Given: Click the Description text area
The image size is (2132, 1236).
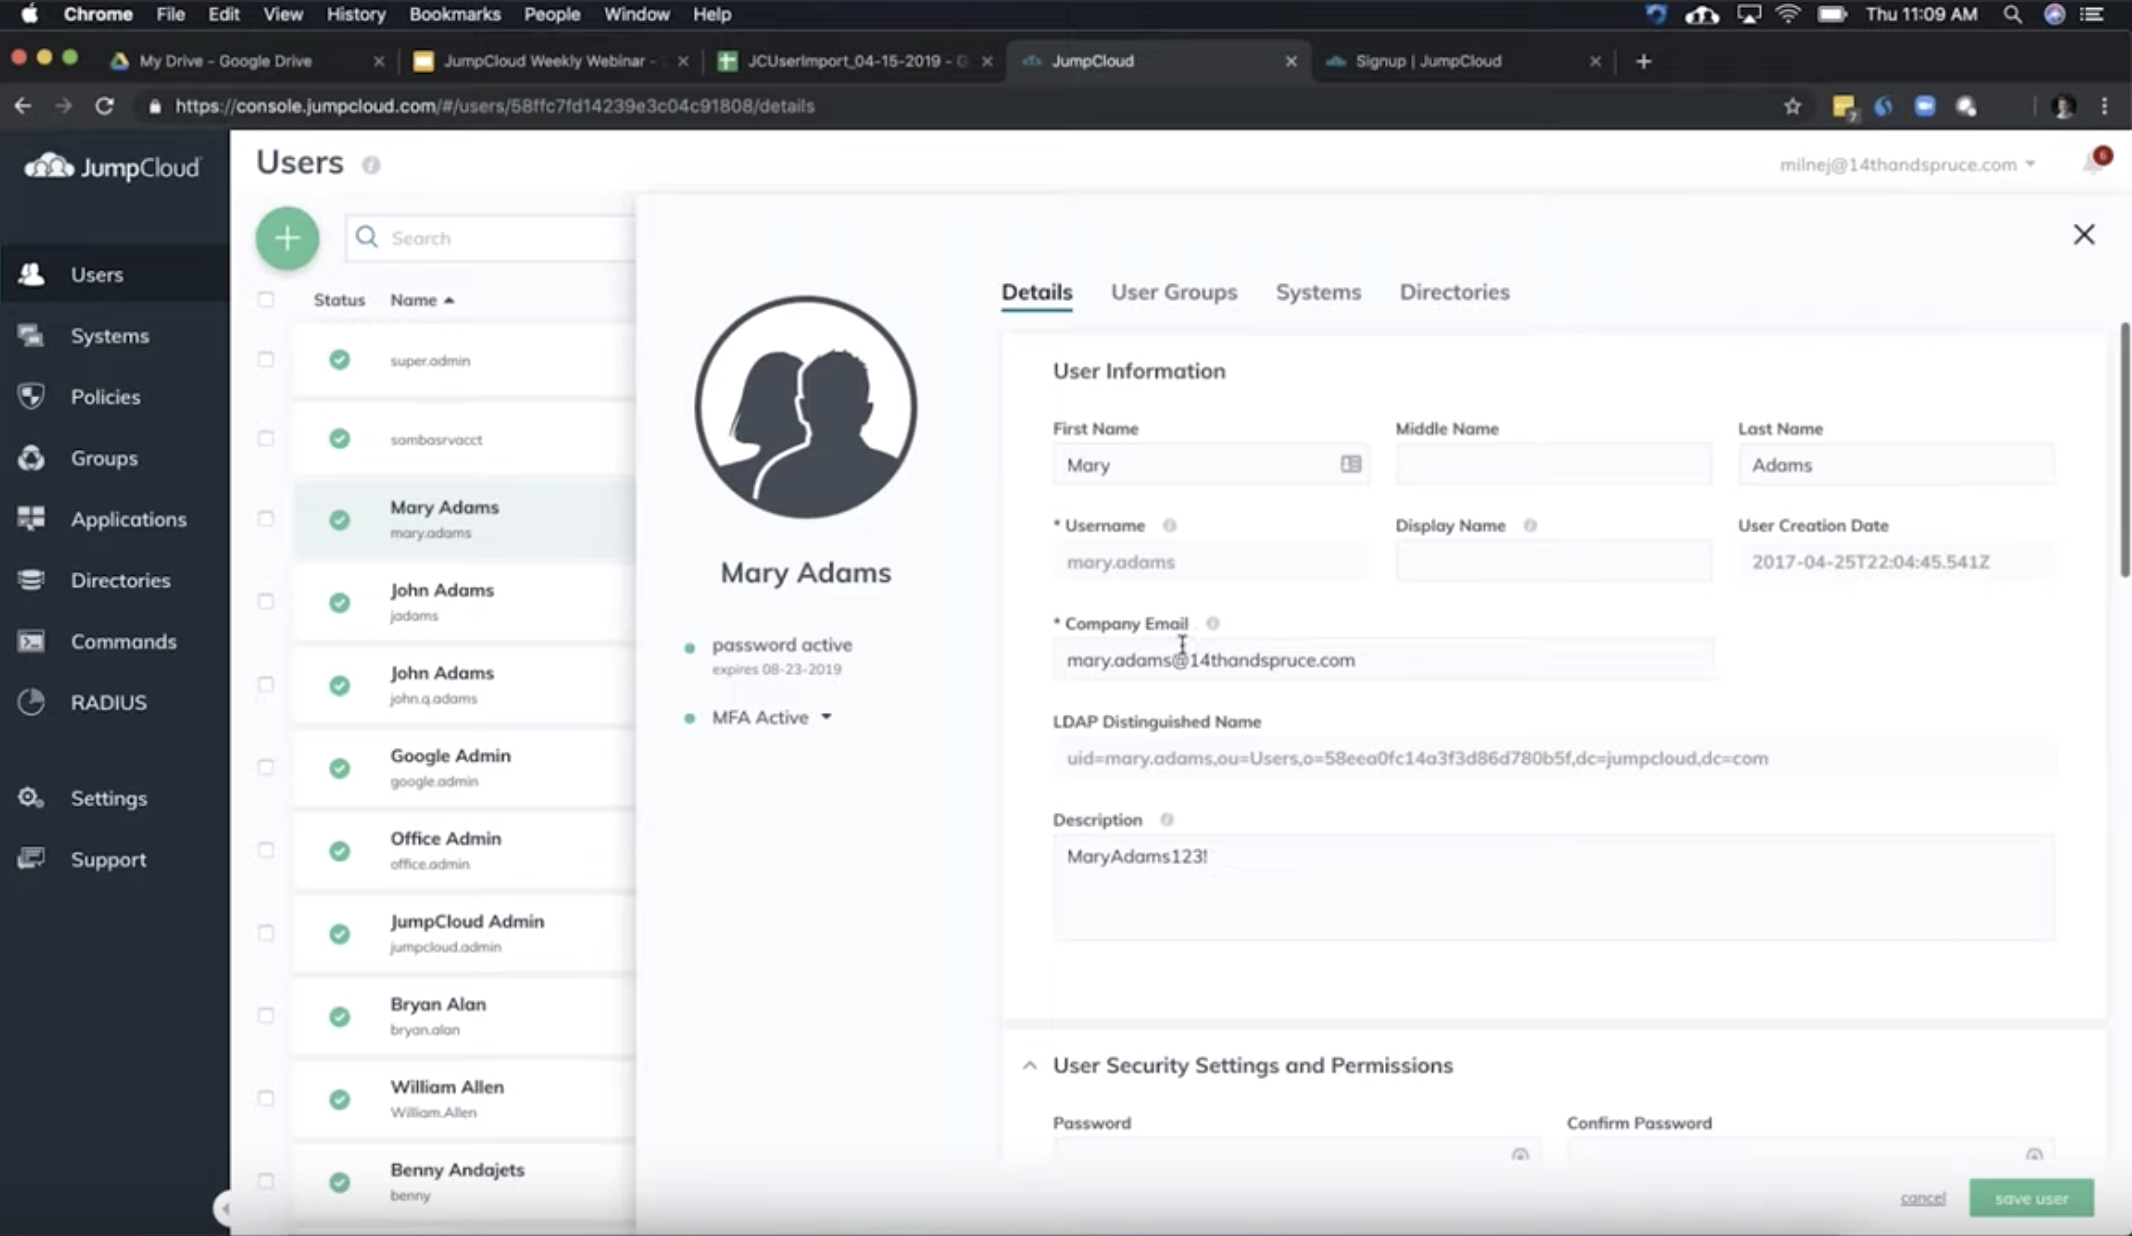Looking at the screenshot, I should tap(1554, 887).
